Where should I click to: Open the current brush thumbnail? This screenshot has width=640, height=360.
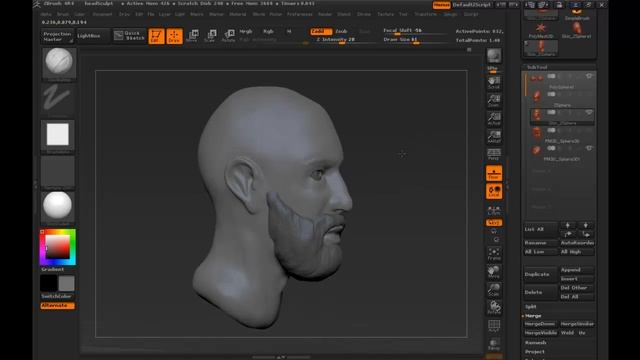[x=59, y=64]
